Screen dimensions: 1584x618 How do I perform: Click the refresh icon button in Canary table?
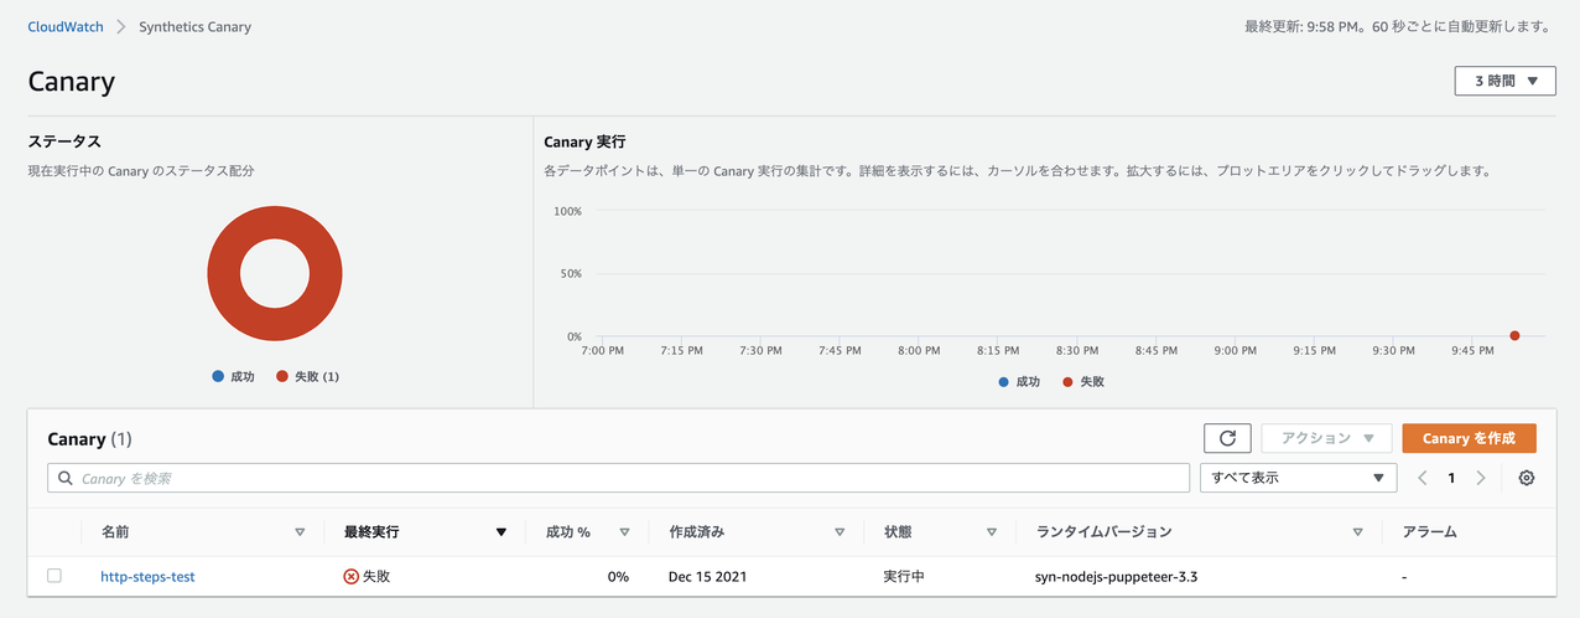[x=1227, y=438]
